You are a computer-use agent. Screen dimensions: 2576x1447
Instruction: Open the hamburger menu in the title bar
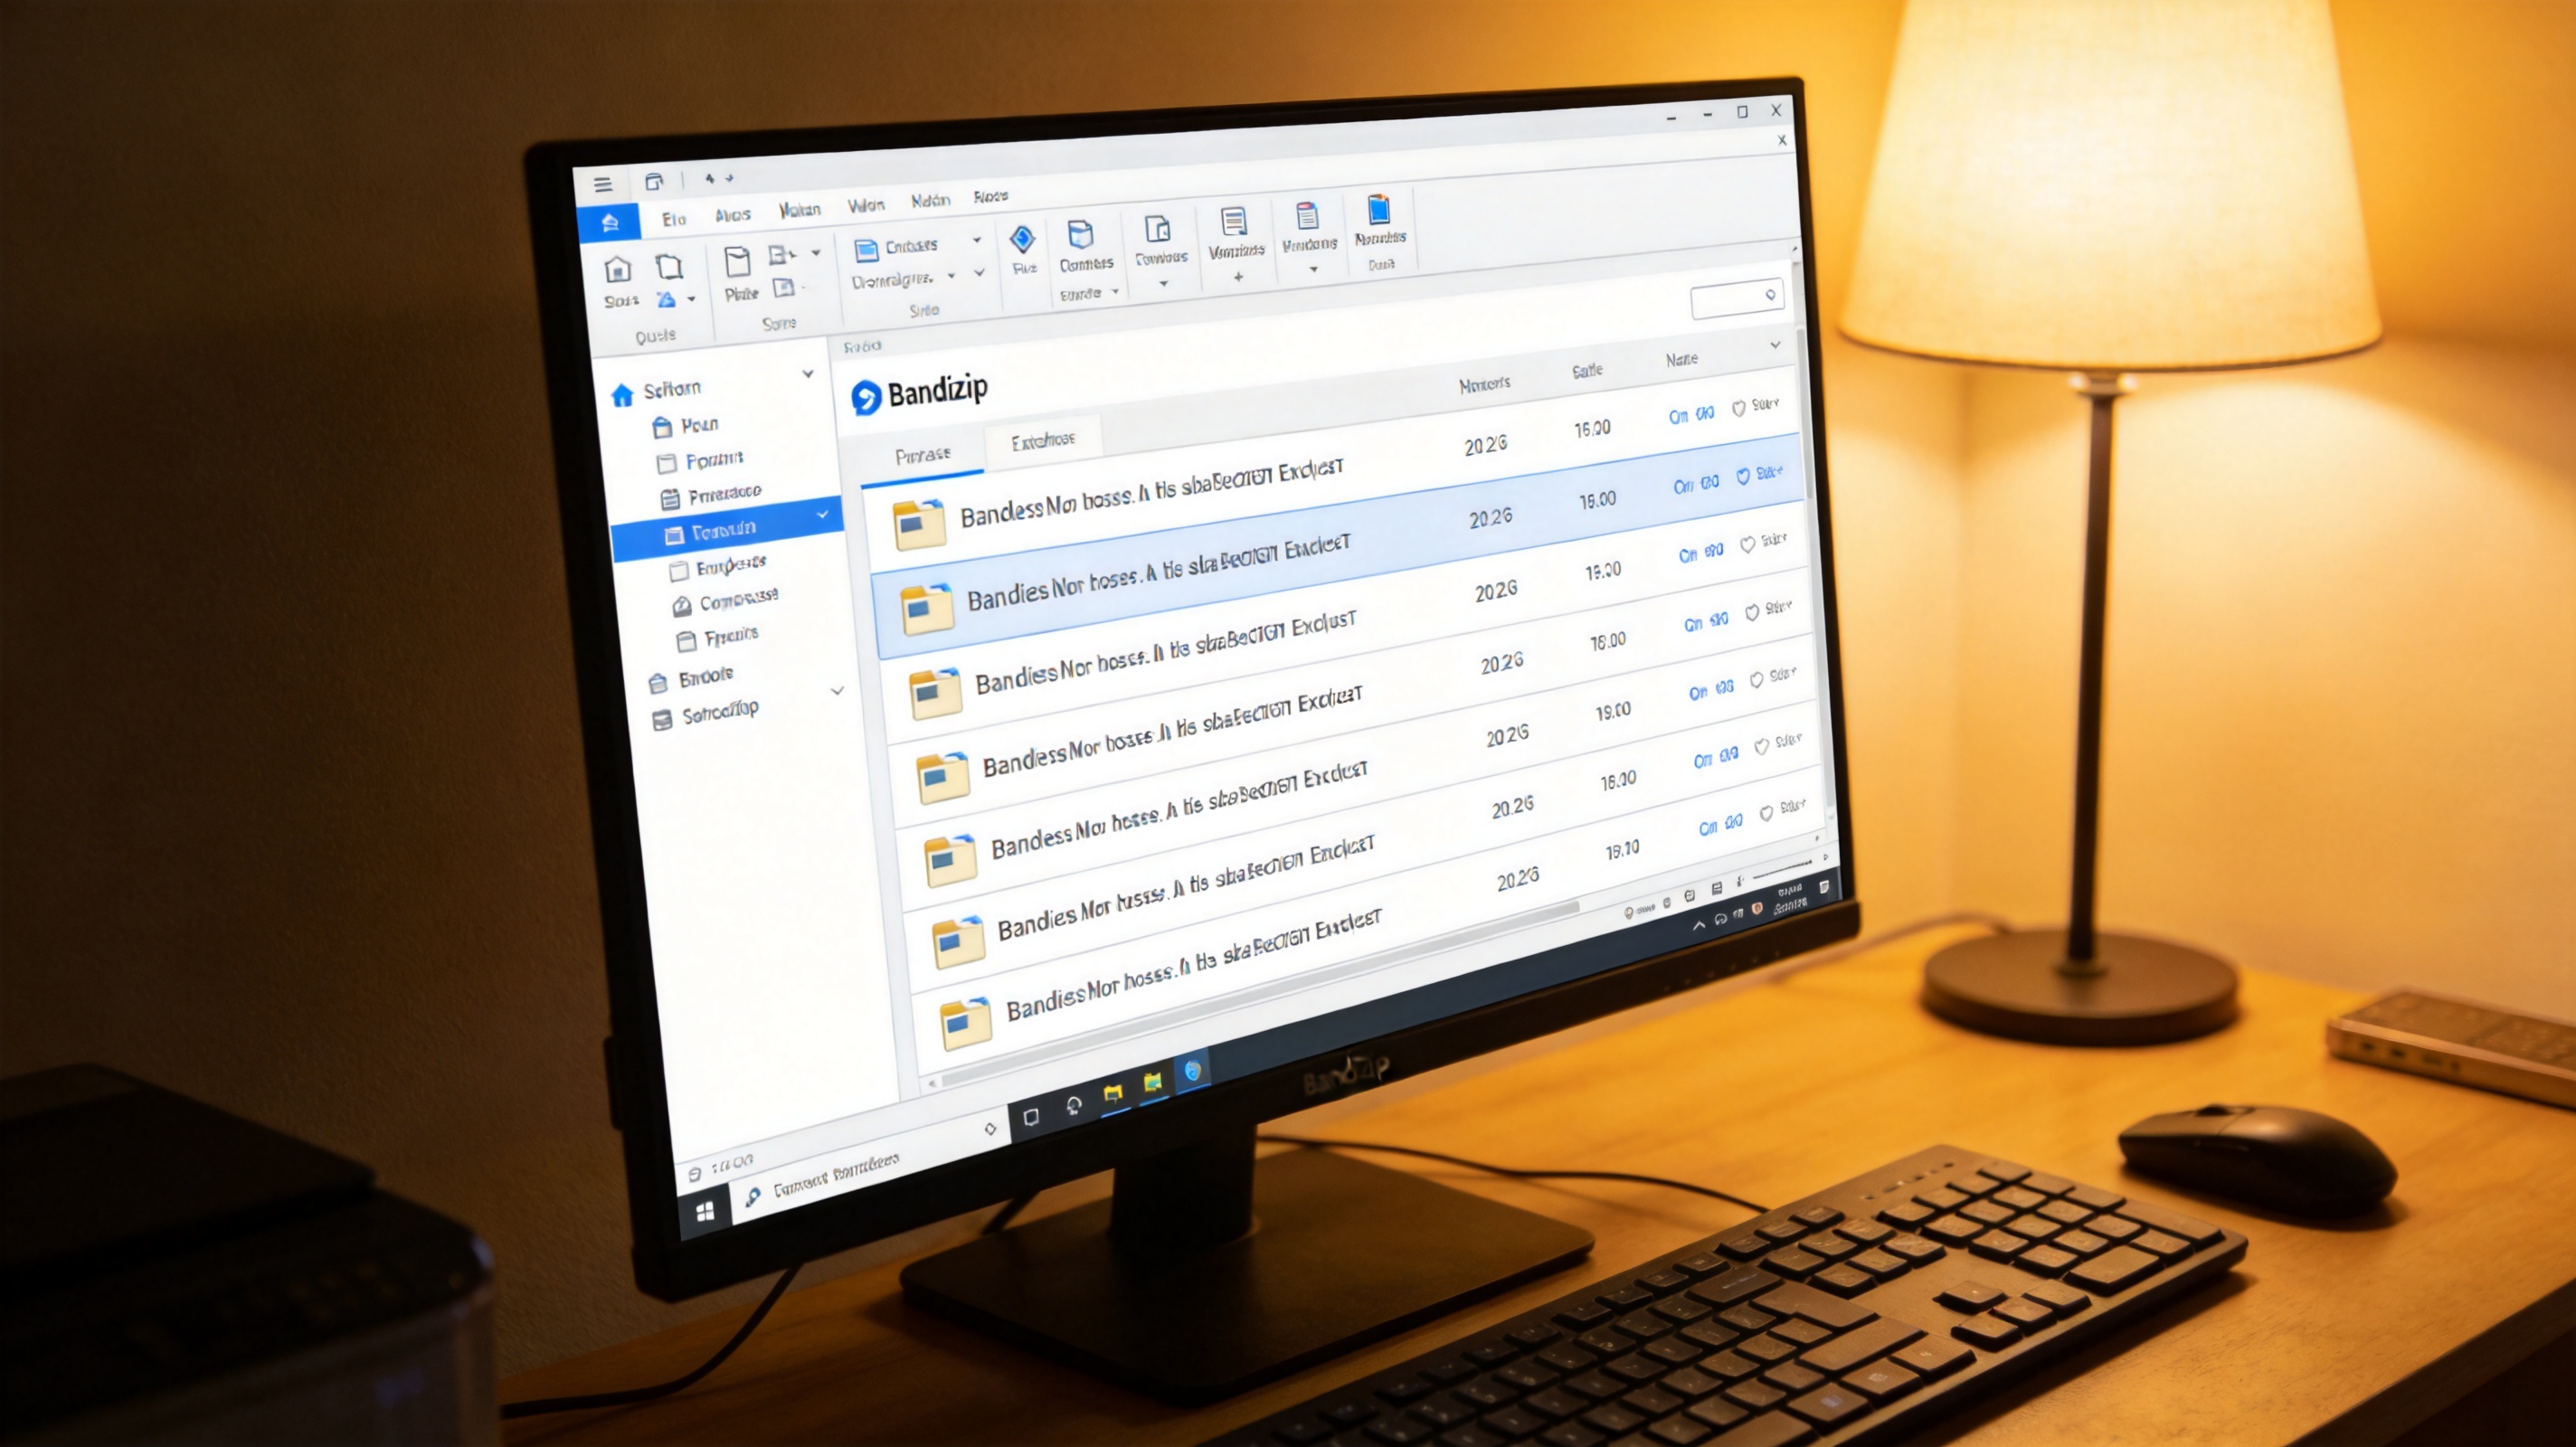(x=602, y=185)
